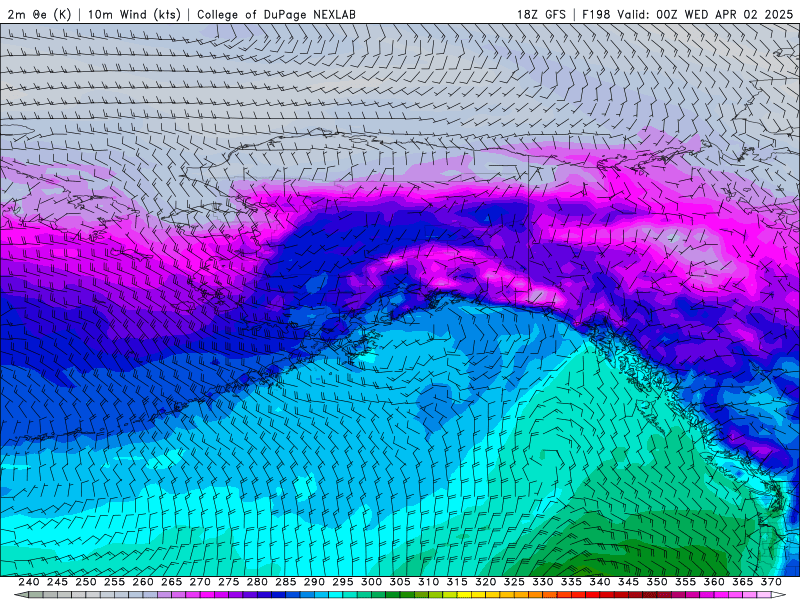Click the 310 colorbar scale label

(429, 582)
